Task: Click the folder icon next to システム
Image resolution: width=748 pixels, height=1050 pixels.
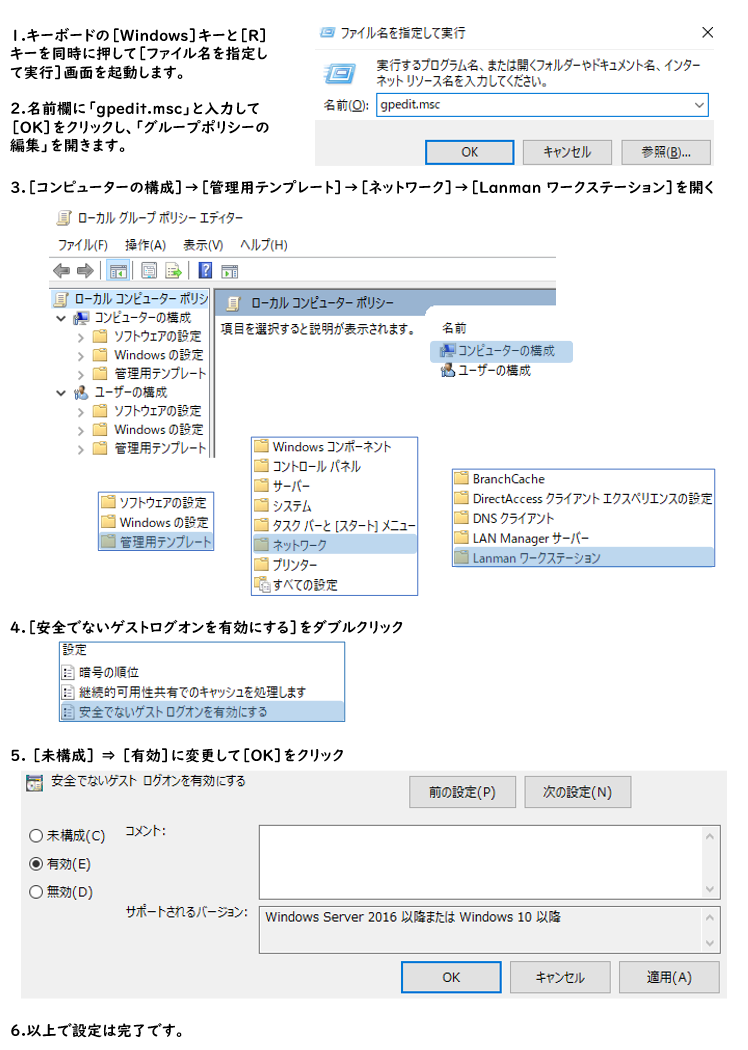Action: click(x=261, y=506)
